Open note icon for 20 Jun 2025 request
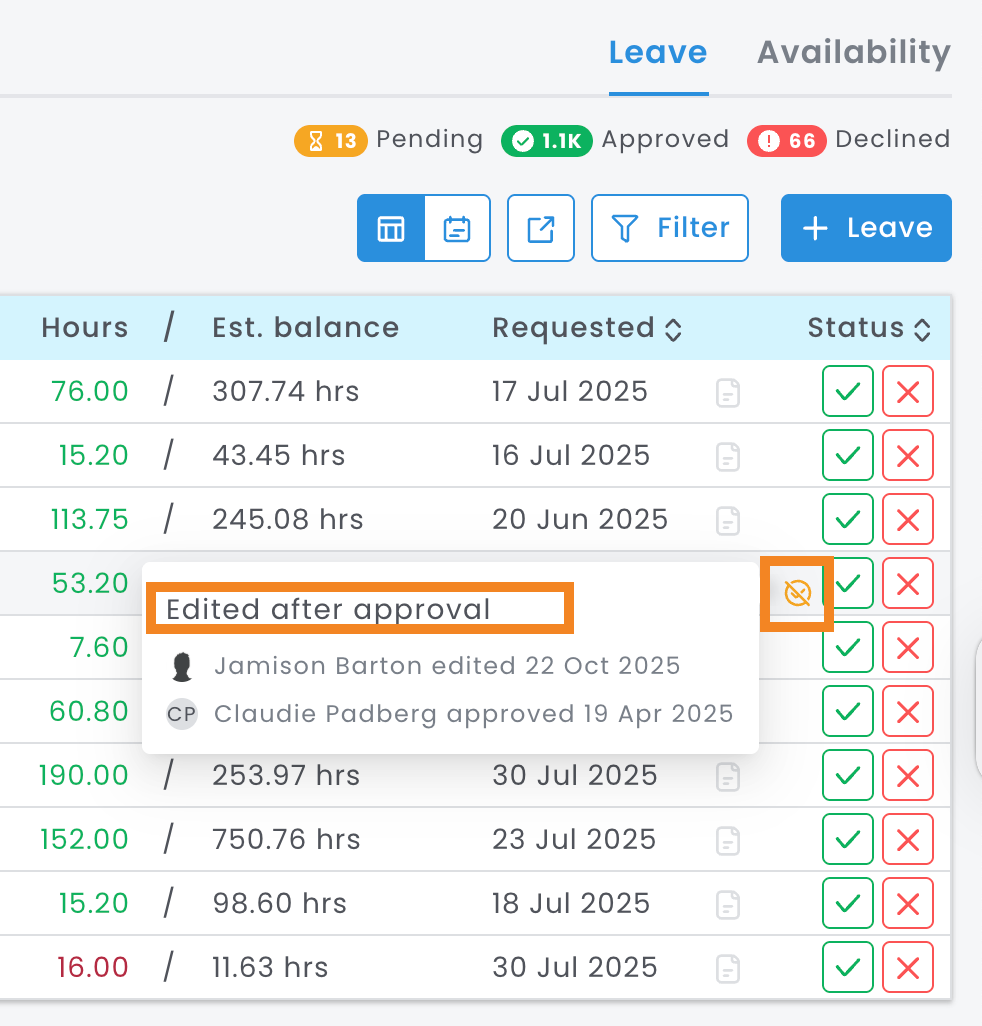982x1026 pixels. coord(729,520)
